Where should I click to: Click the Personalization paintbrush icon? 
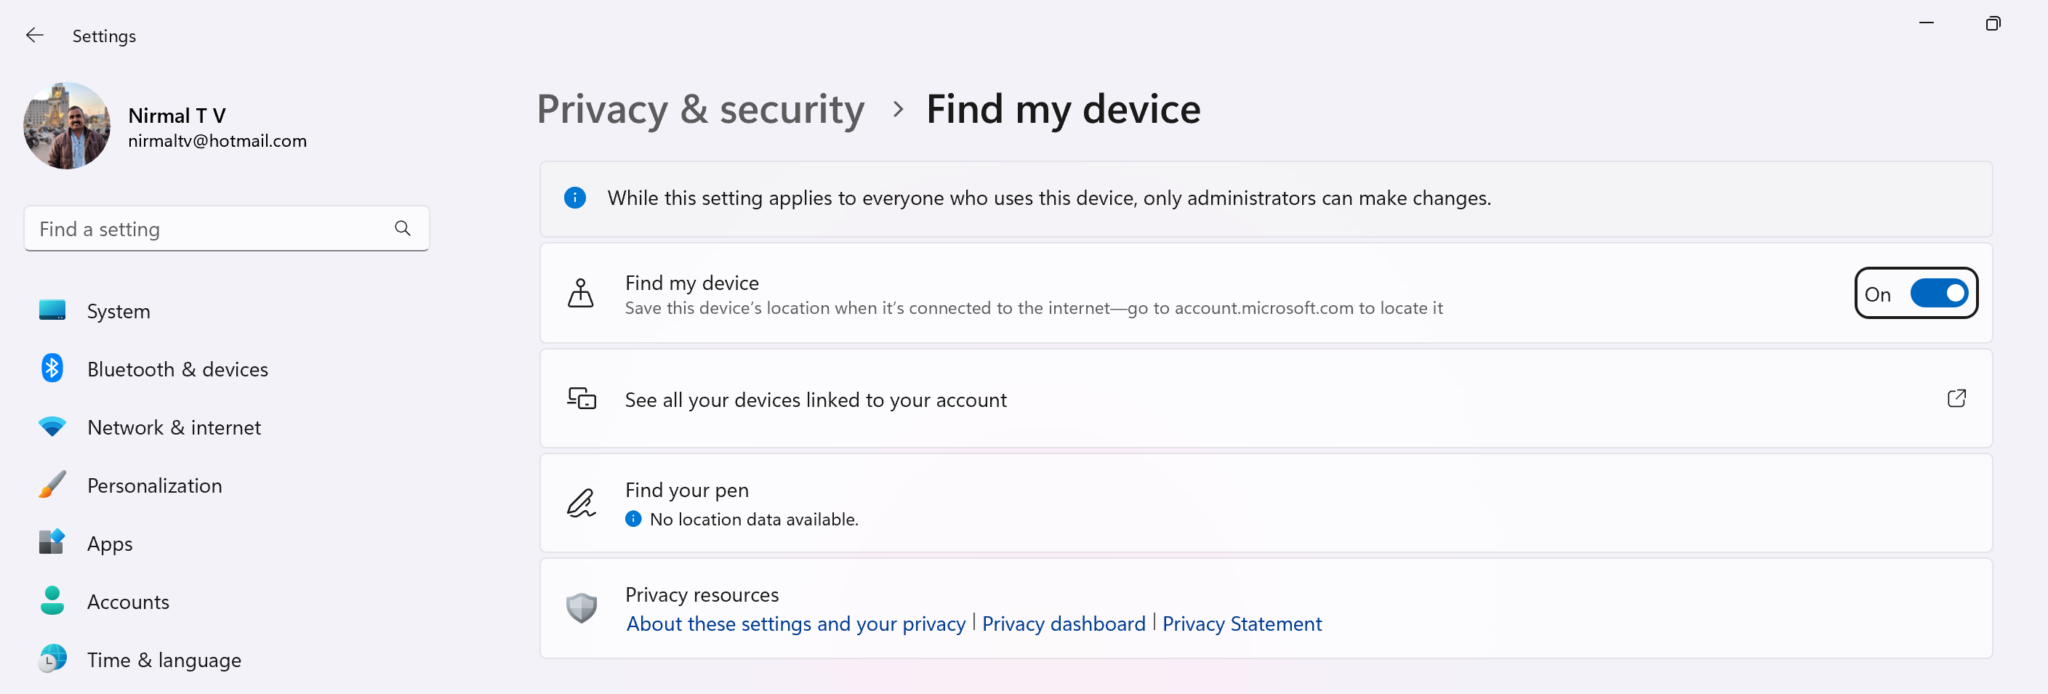click(52, 485)
